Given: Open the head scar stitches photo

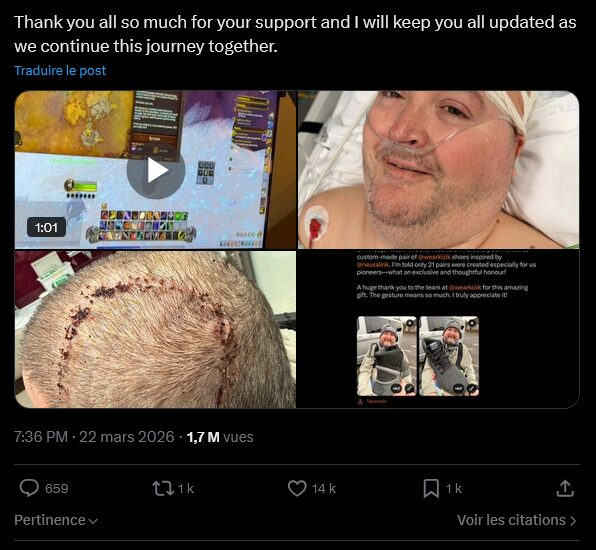Looking at the screenshot, I should [155, 330].
